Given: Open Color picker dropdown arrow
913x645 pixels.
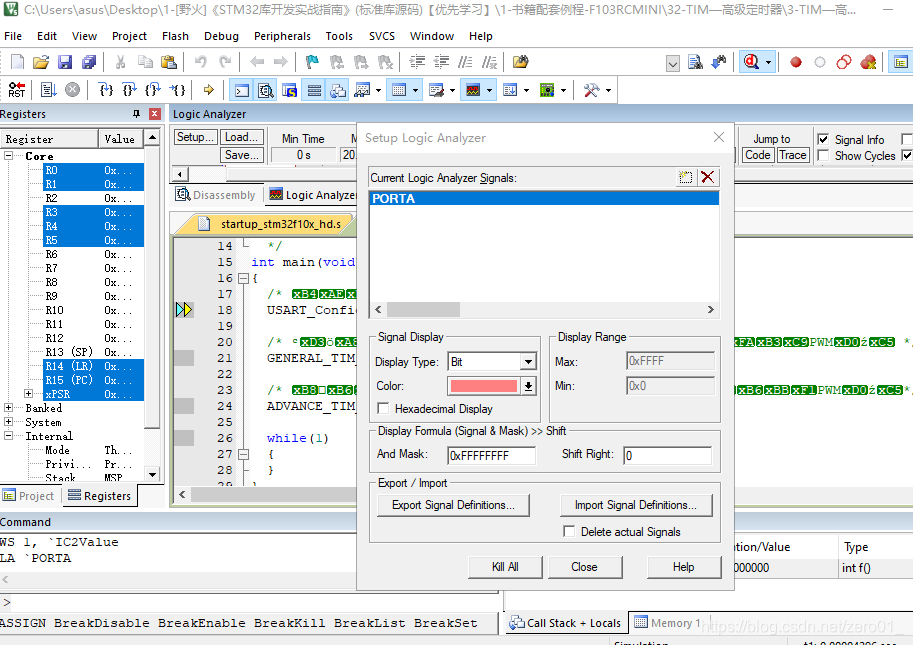Looking at the screenshot, I should coord(528,386).
